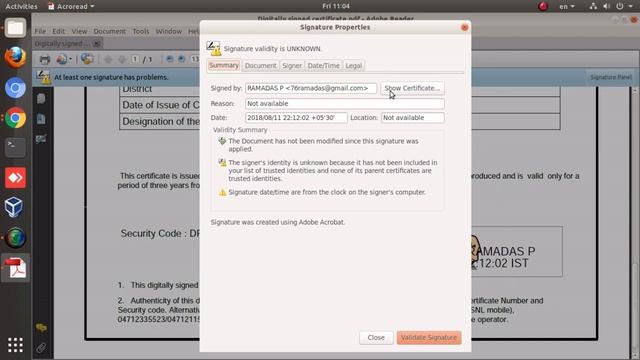The width and height of the screenshot is (640, 360).
Task: Launch VirtualBox from the dock
Action: point(15,207)
